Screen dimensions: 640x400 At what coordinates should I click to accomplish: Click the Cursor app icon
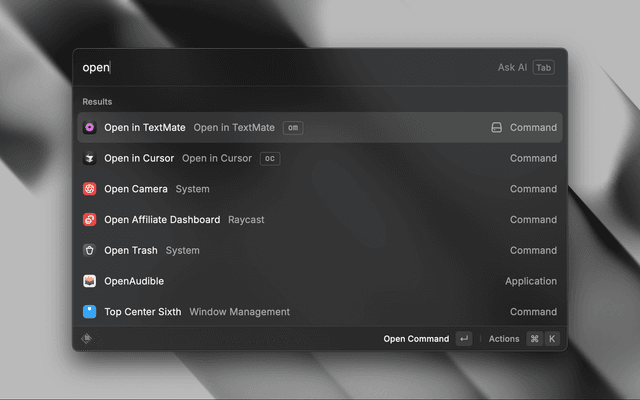pos(90,158)
